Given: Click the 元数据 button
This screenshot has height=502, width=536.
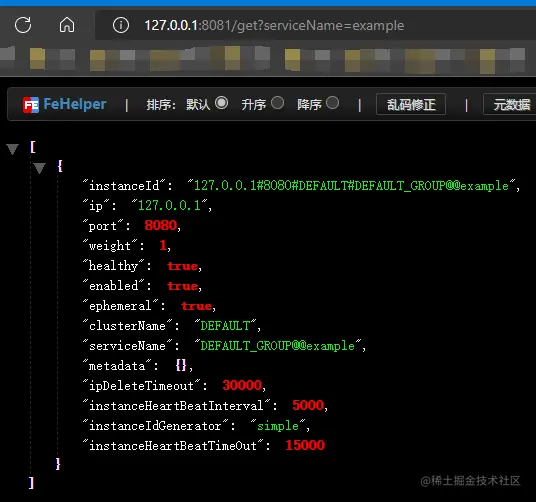Looking at the screenshot, I should [x=511, y=105].
